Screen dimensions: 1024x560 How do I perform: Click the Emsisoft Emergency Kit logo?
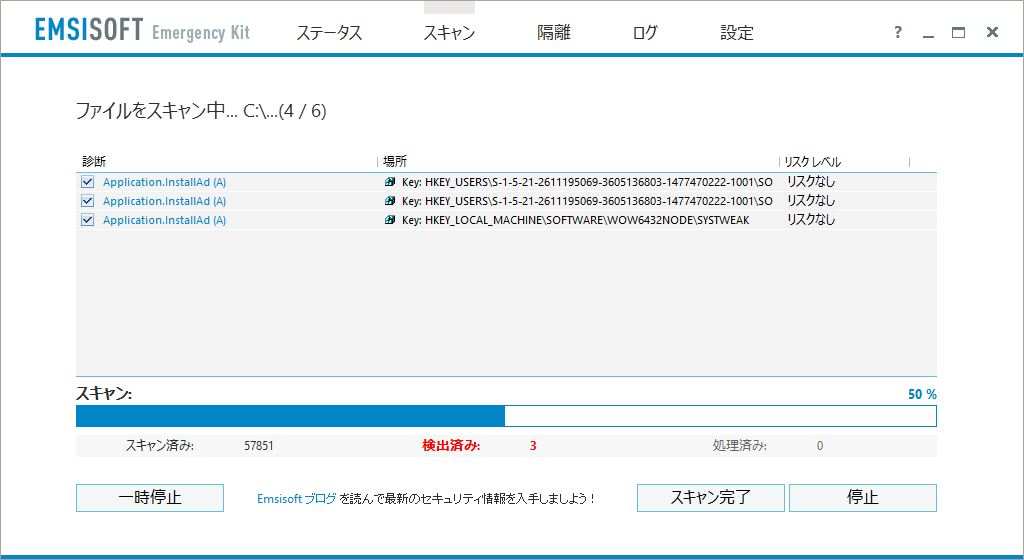point(142,30)
